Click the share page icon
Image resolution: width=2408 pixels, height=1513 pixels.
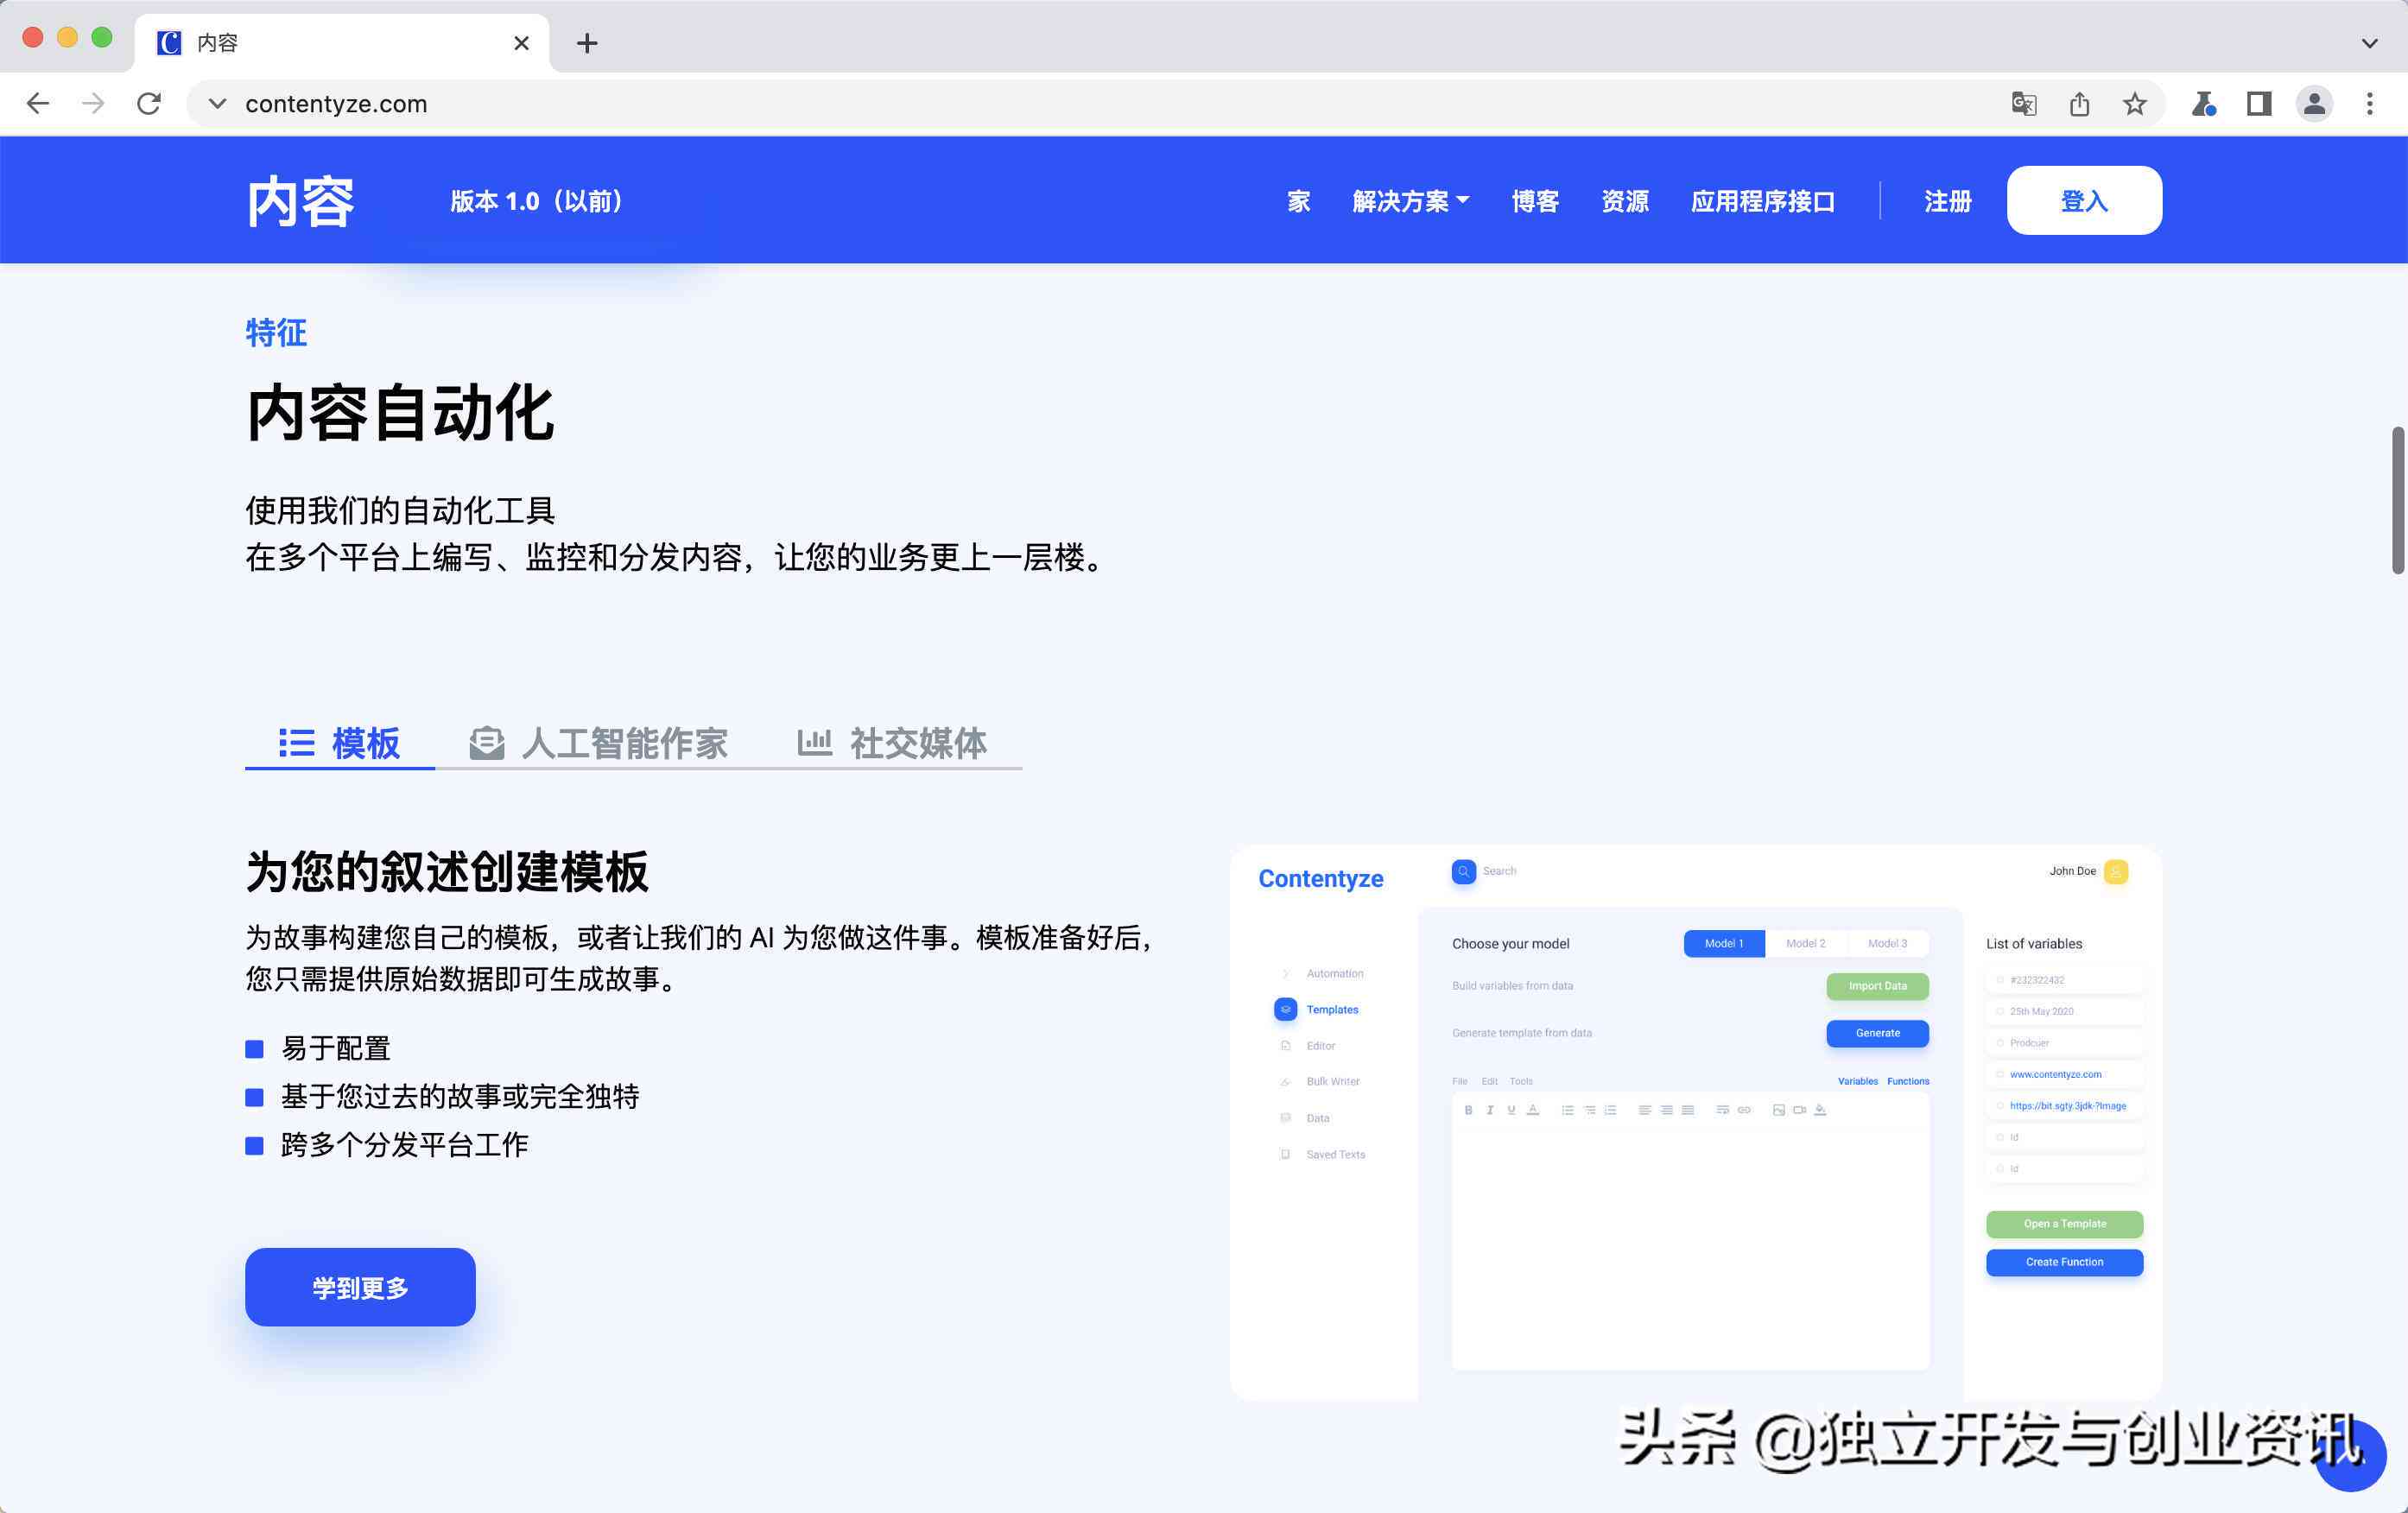2080,103
